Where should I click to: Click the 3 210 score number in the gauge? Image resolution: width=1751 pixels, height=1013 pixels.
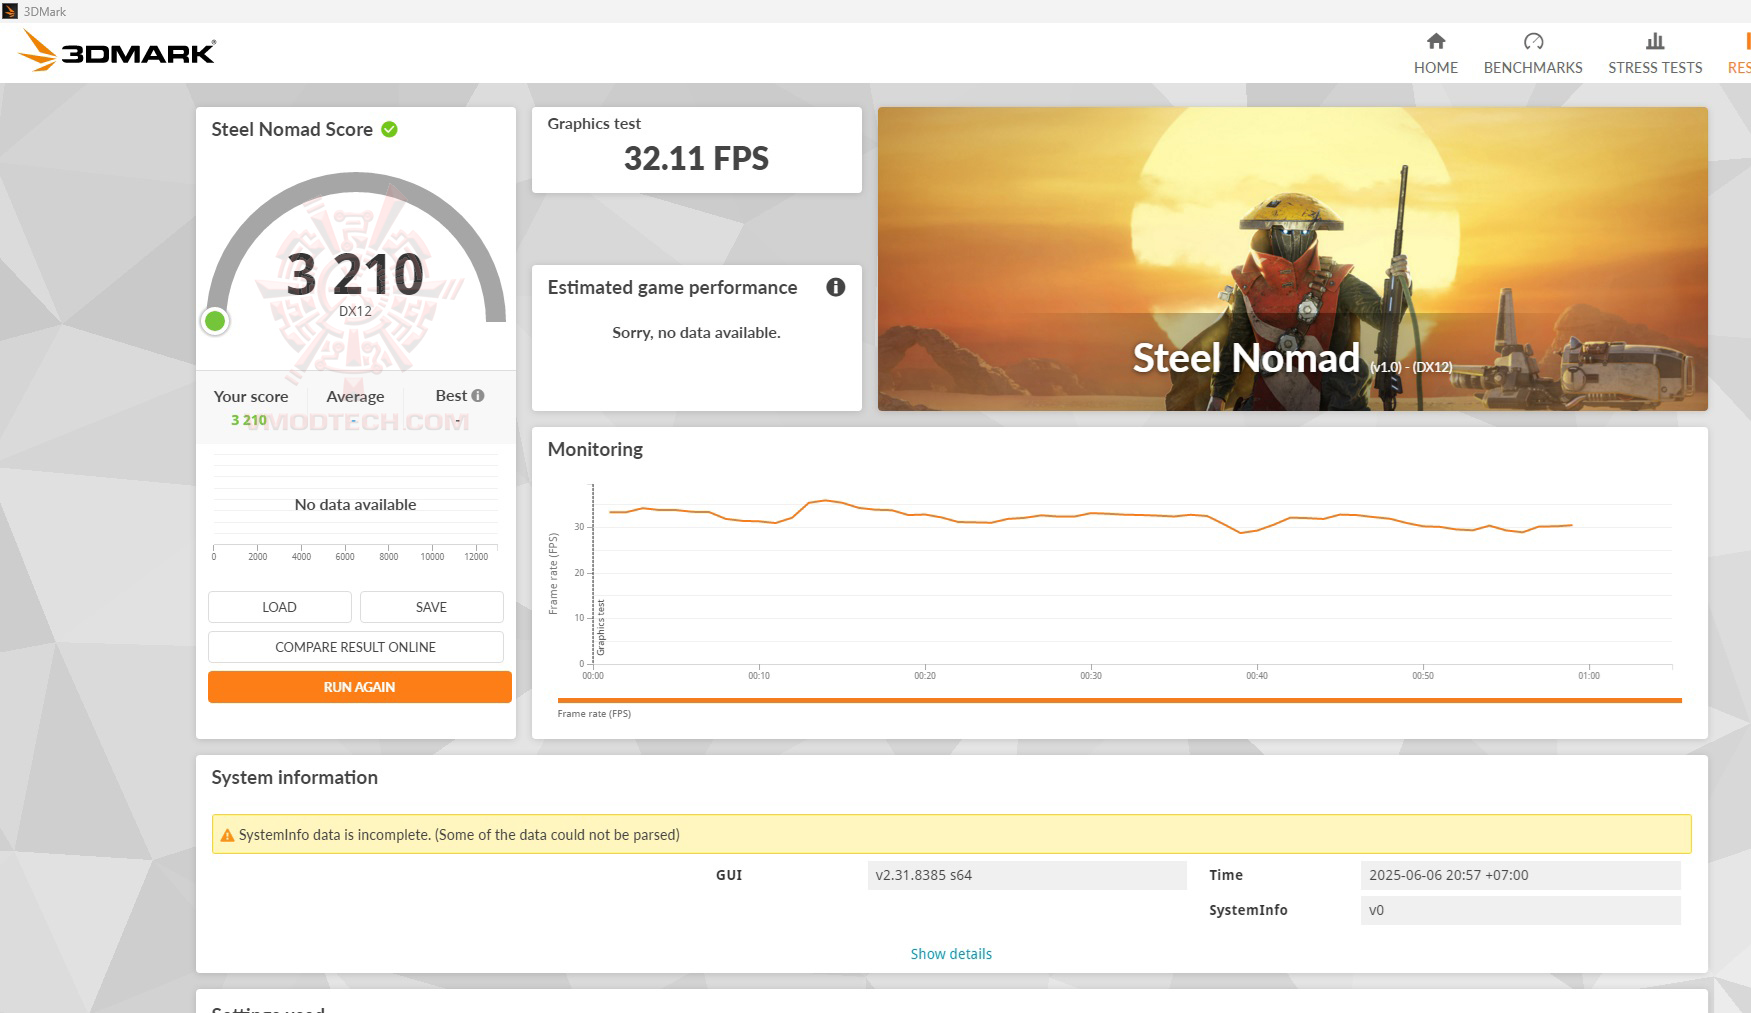click(x=355, y=274)
